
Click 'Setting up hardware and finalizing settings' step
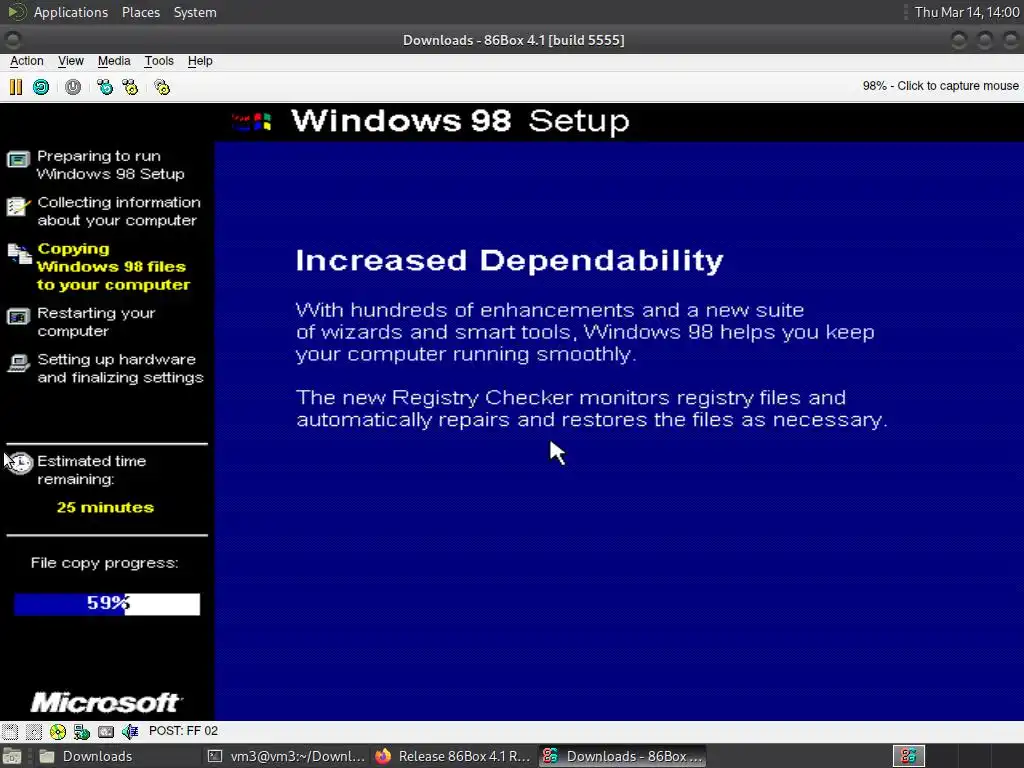click(120, 368)
